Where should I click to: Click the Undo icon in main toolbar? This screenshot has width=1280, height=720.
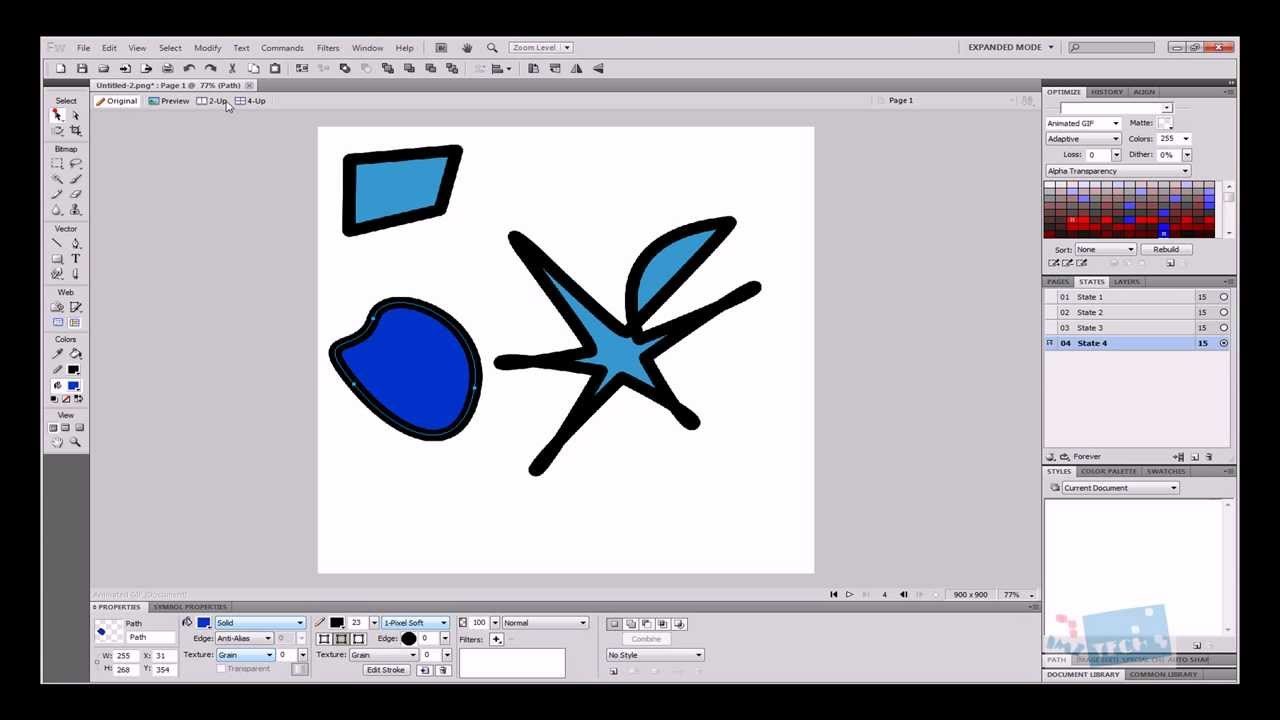click(189, 68)
